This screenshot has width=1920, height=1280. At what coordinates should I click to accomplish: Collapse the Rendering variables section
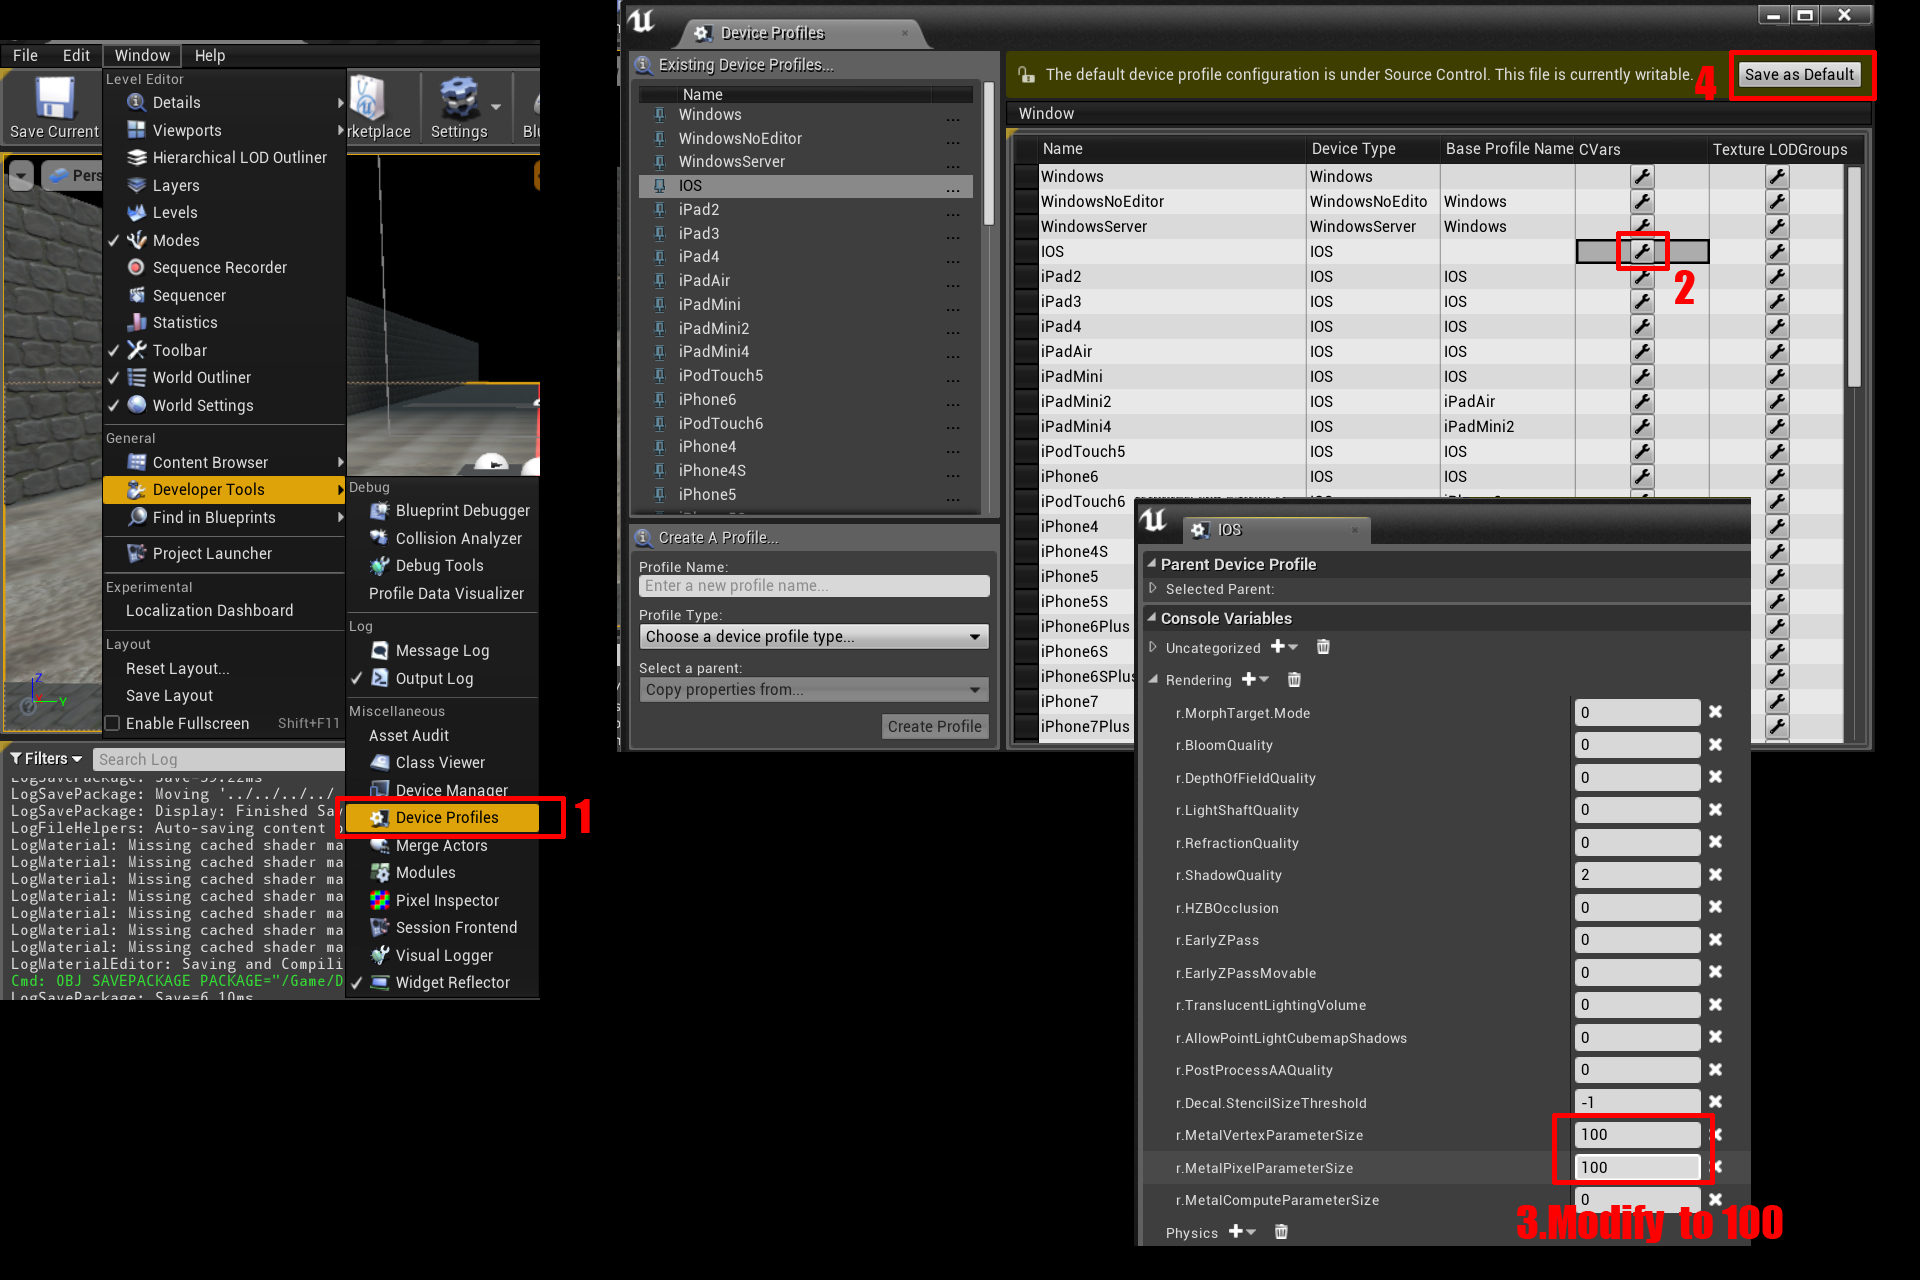(x=1153, y=679)
